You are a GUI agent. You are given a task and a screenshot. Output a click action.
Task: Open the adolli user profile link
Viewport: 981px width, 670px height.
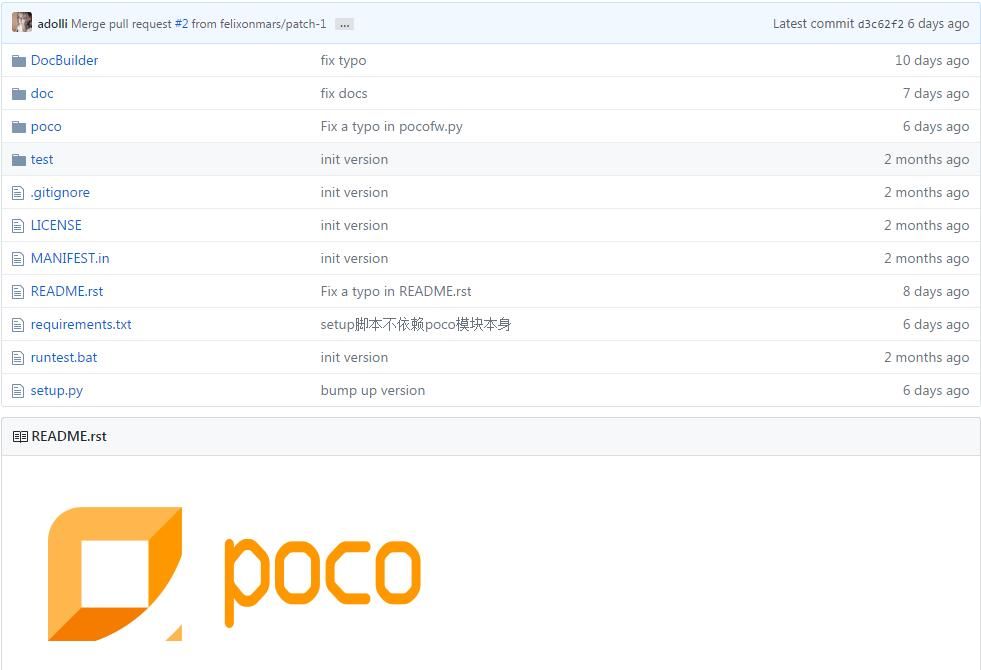(53, 24)
